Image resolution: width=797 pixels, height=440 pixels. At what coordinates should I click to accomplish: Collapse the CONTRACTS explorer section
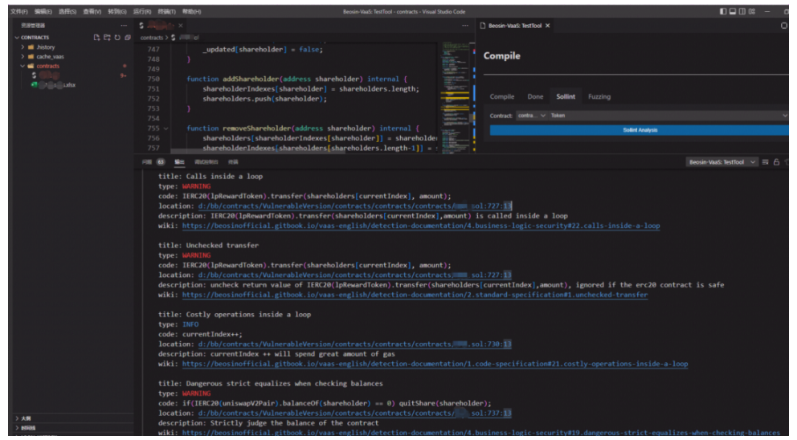pyautogui.click(x=17, y=38)
